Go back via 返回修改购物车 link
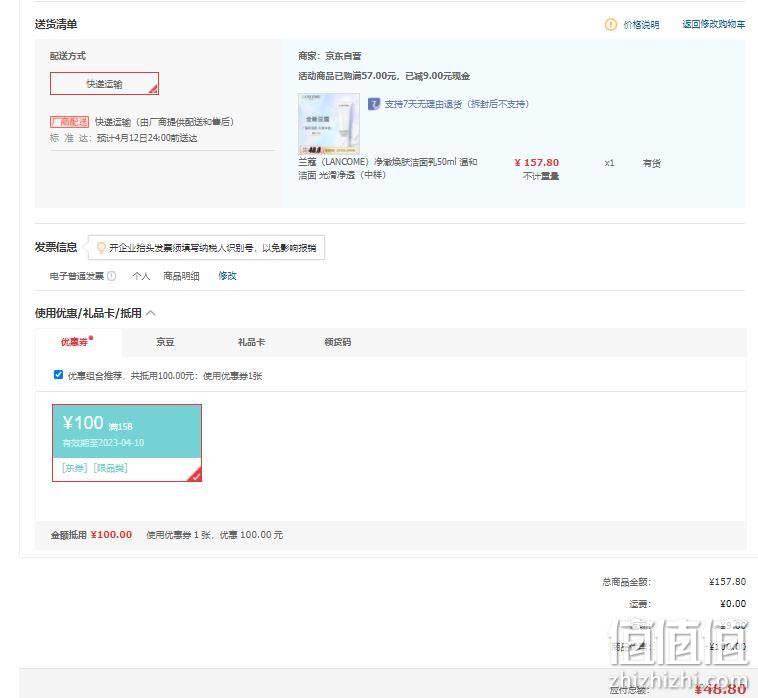758x698 pixels. click(x=714, y=24)
